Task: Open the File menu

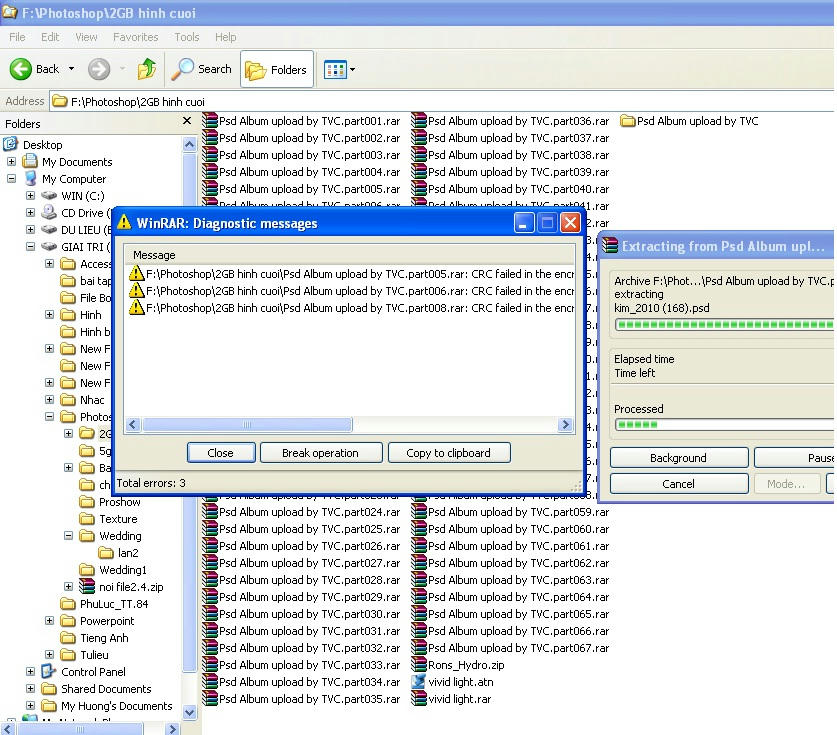Action: tap(17, 37)
